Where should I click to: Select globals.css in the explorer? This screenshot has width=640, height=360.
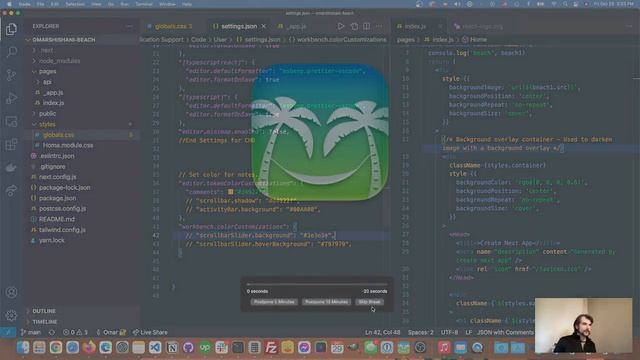(58, 135)
